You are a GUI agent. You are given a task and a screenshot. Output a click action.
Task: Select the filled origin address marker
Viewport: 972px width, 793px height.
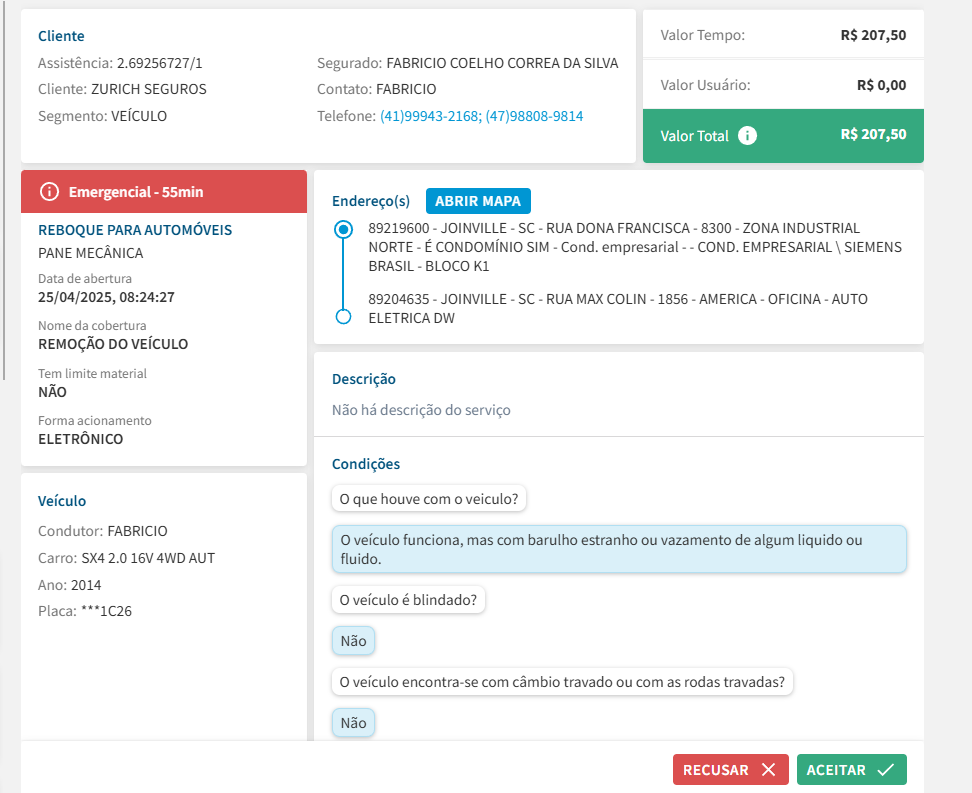click(x=344, y=229)
